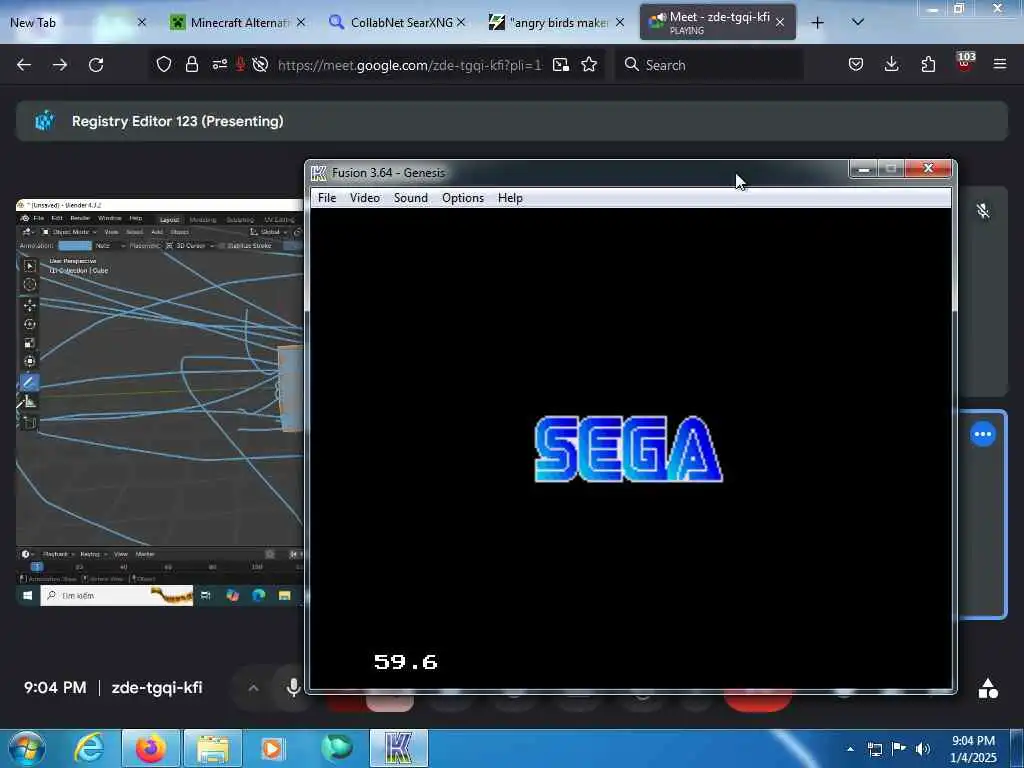Viewport: 1024px width, 768px height.
Task: Launch Internet Explorer from the taskbar
Action: tap(89, 748)
